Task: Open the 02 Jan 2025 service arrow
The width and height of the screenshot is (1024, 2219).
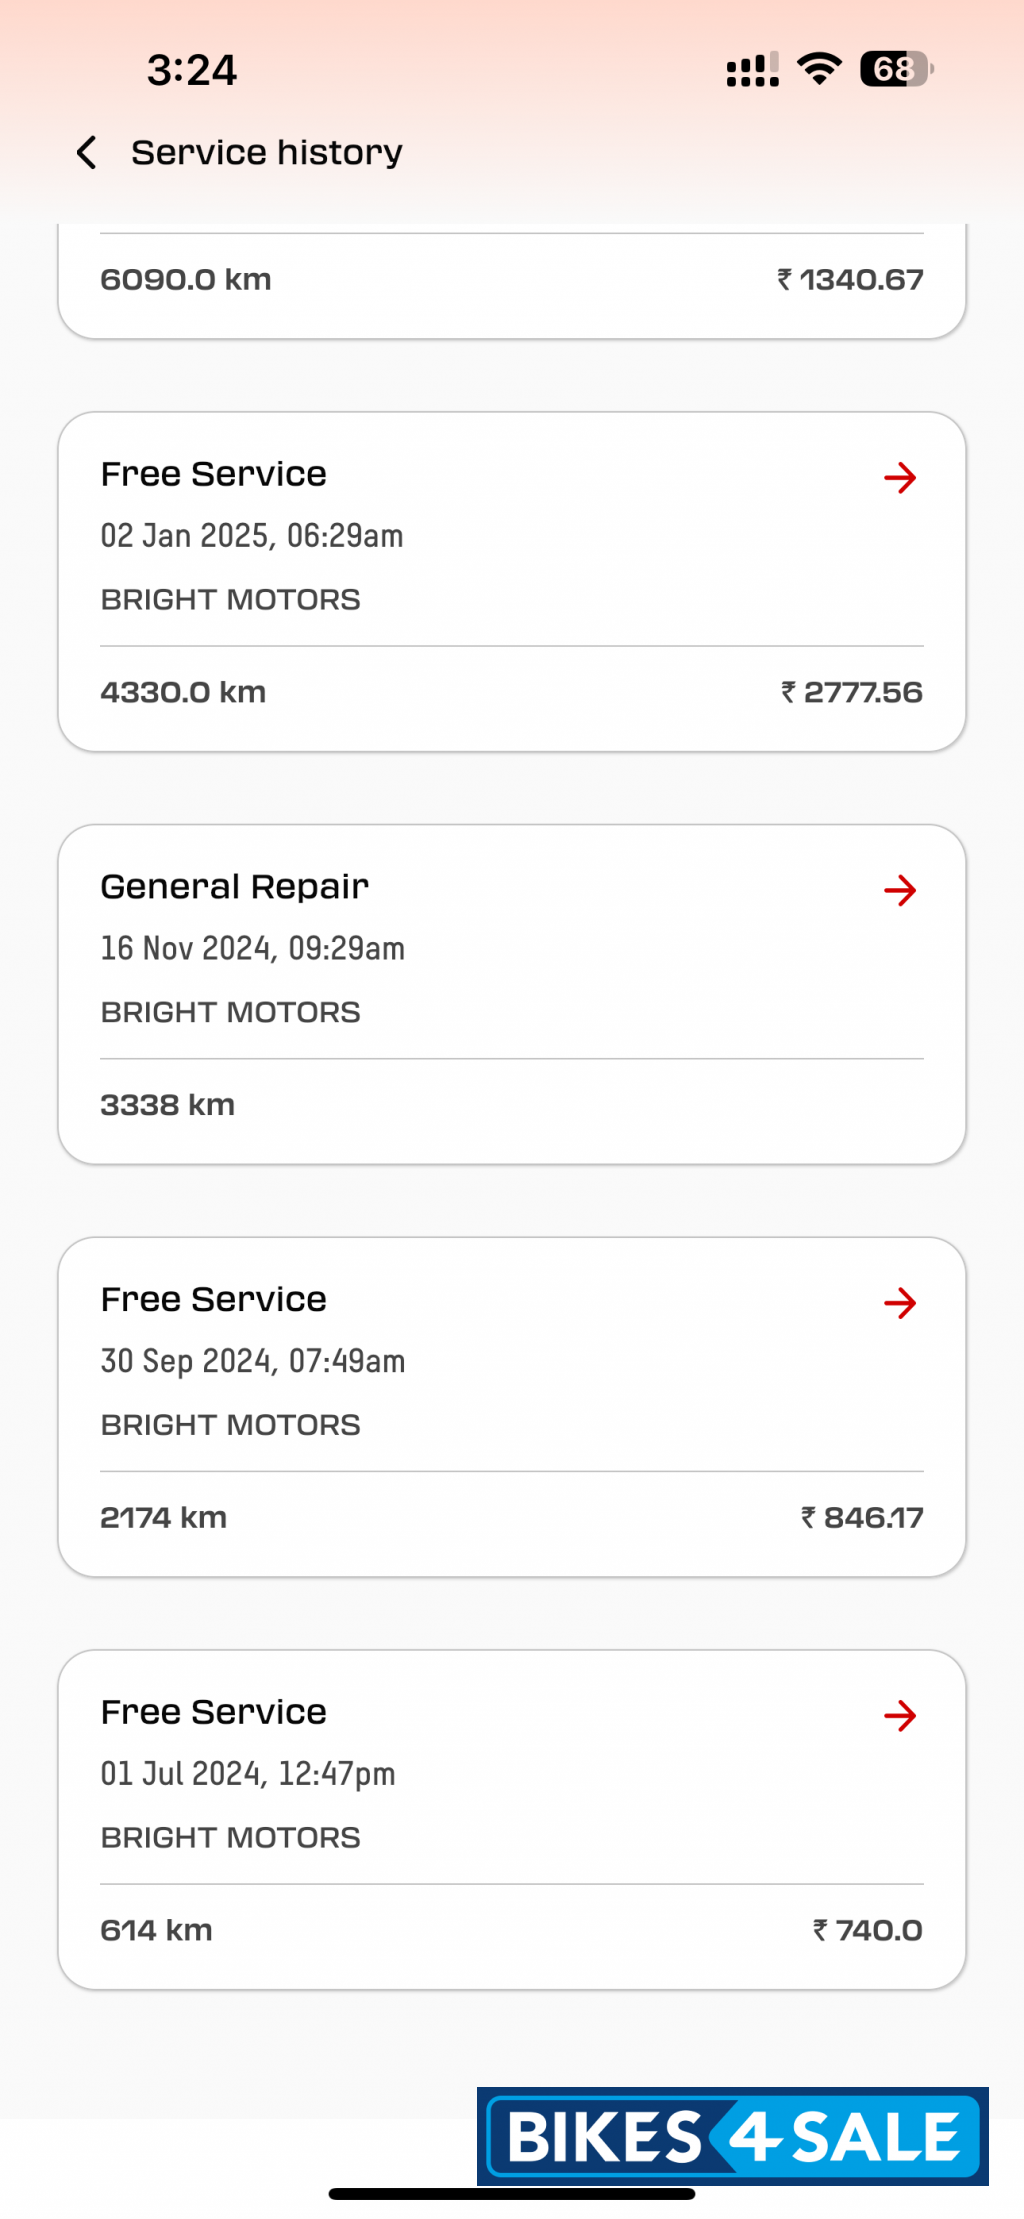Action: click(900, 478)
